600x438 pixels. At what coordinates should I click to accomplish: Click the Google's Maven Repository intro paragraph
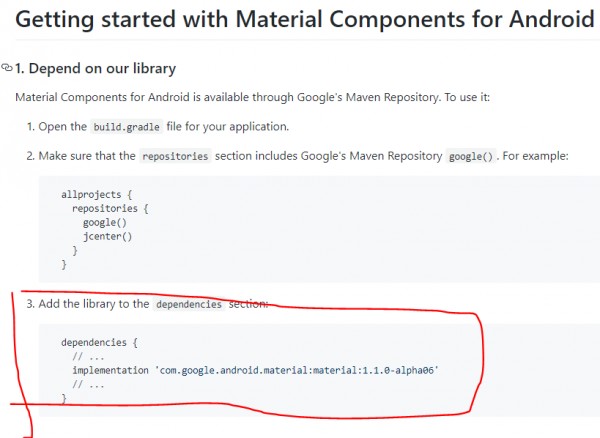(253, 97)
